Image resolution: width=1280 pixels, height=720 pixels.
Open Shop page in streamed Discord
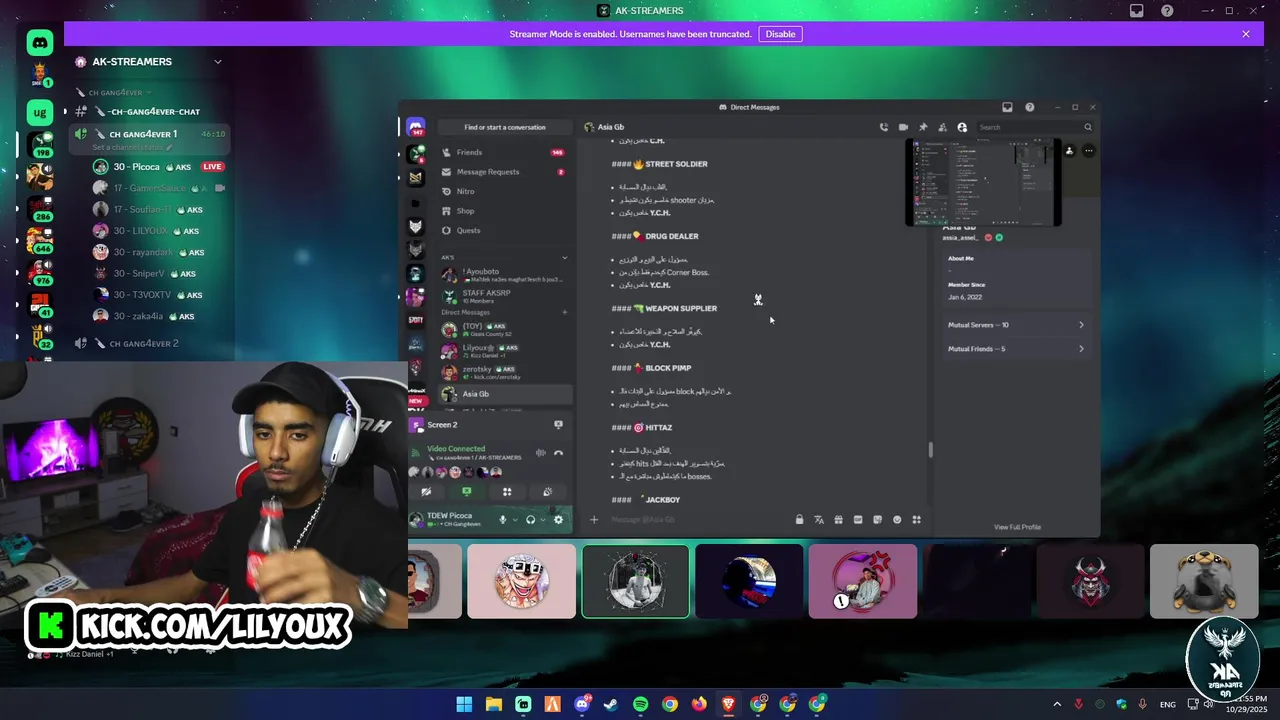pyautogui.click(x=504, y=211)
